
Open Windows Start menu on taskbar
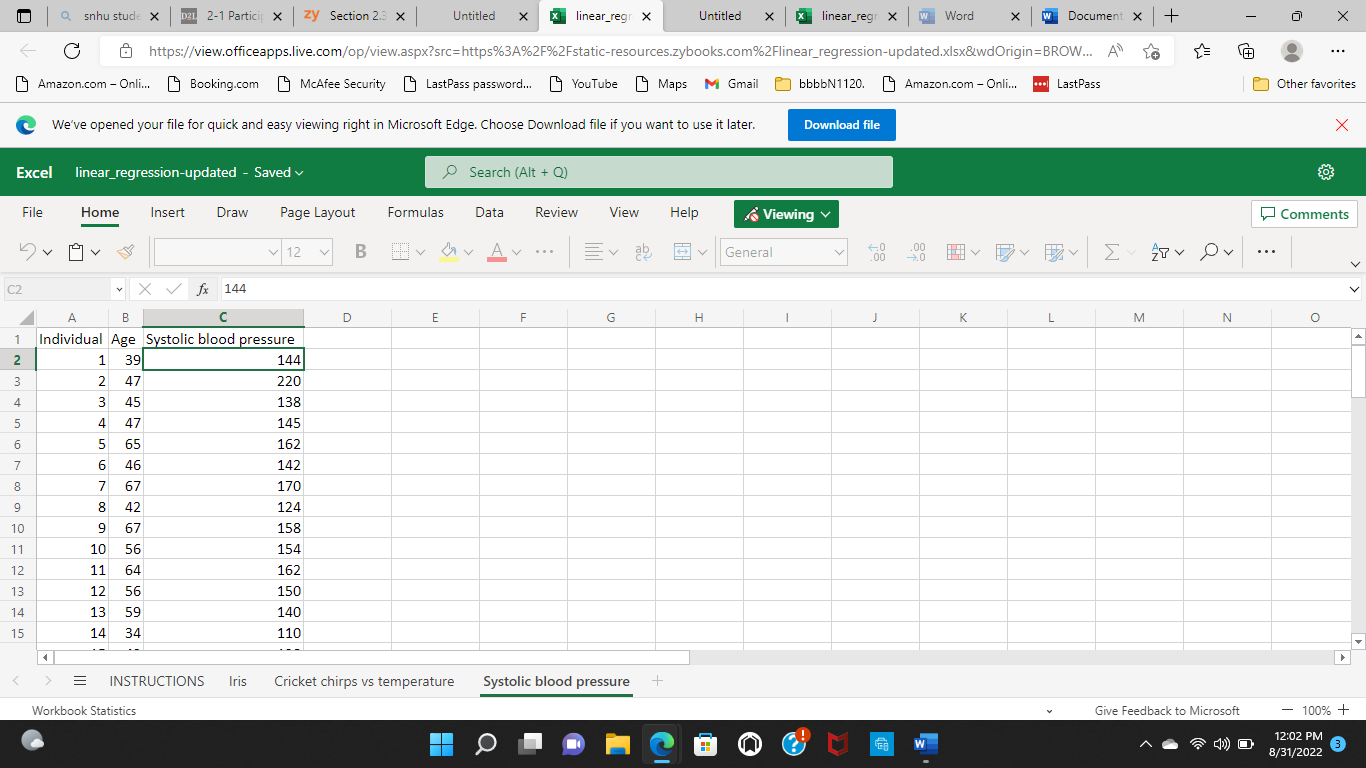[x=441, y=744]
